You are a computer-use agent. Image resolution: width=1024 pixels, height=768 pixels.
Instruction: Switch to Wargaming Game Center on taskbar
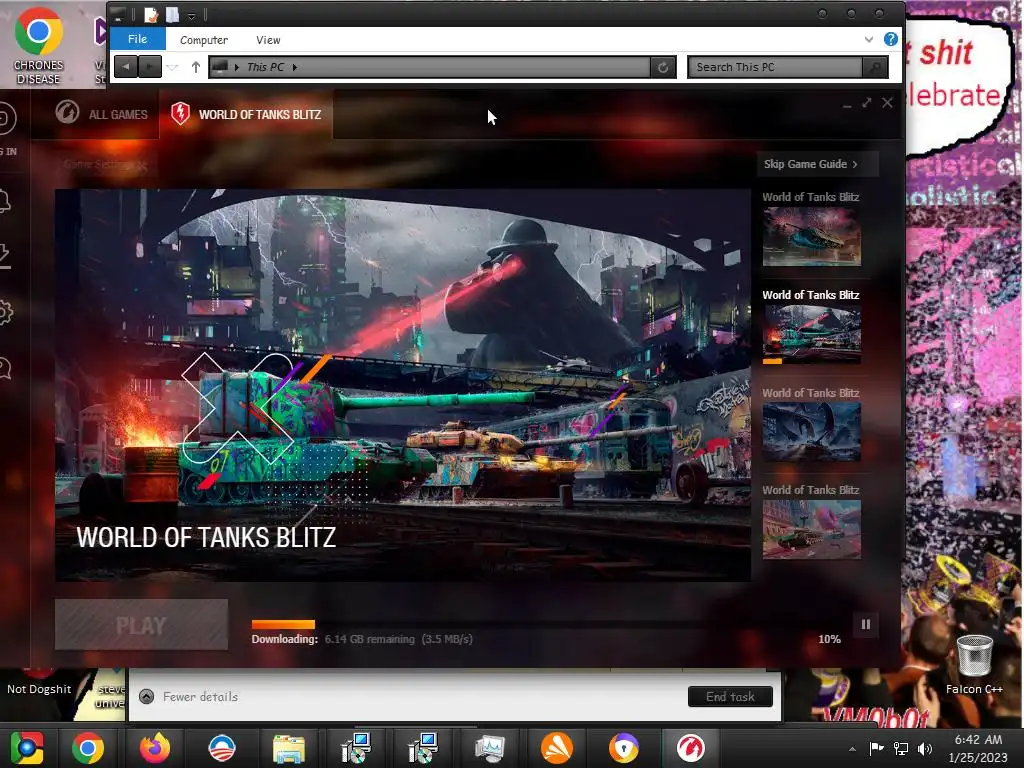click(690, 748)
